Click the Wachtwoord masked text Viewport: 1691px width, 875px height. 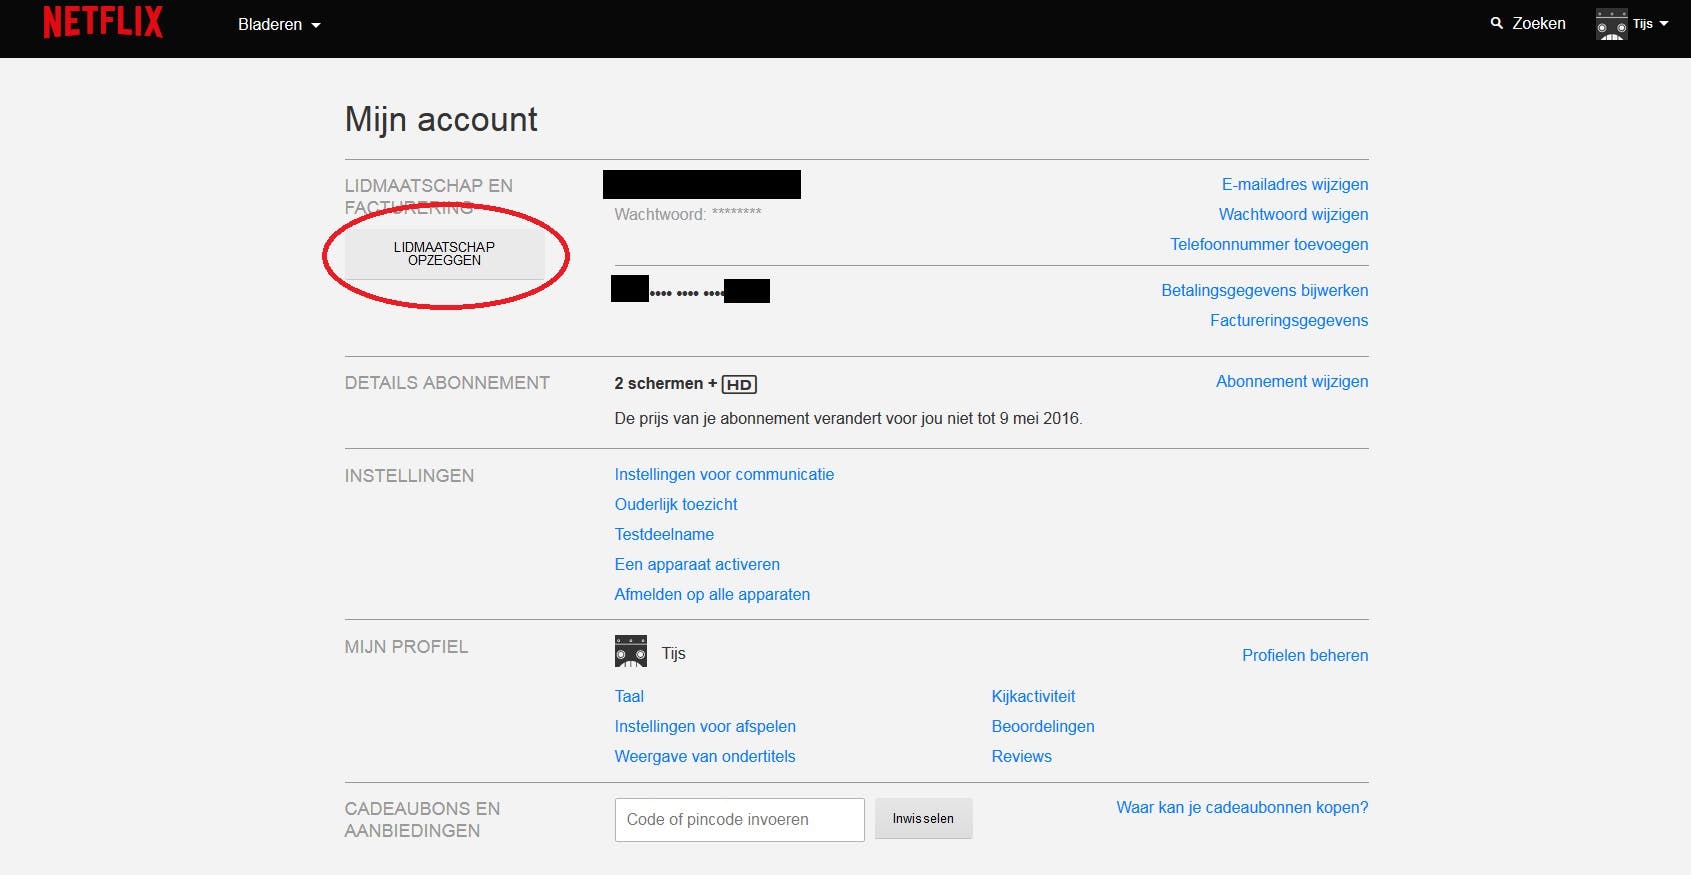(688, 213)
